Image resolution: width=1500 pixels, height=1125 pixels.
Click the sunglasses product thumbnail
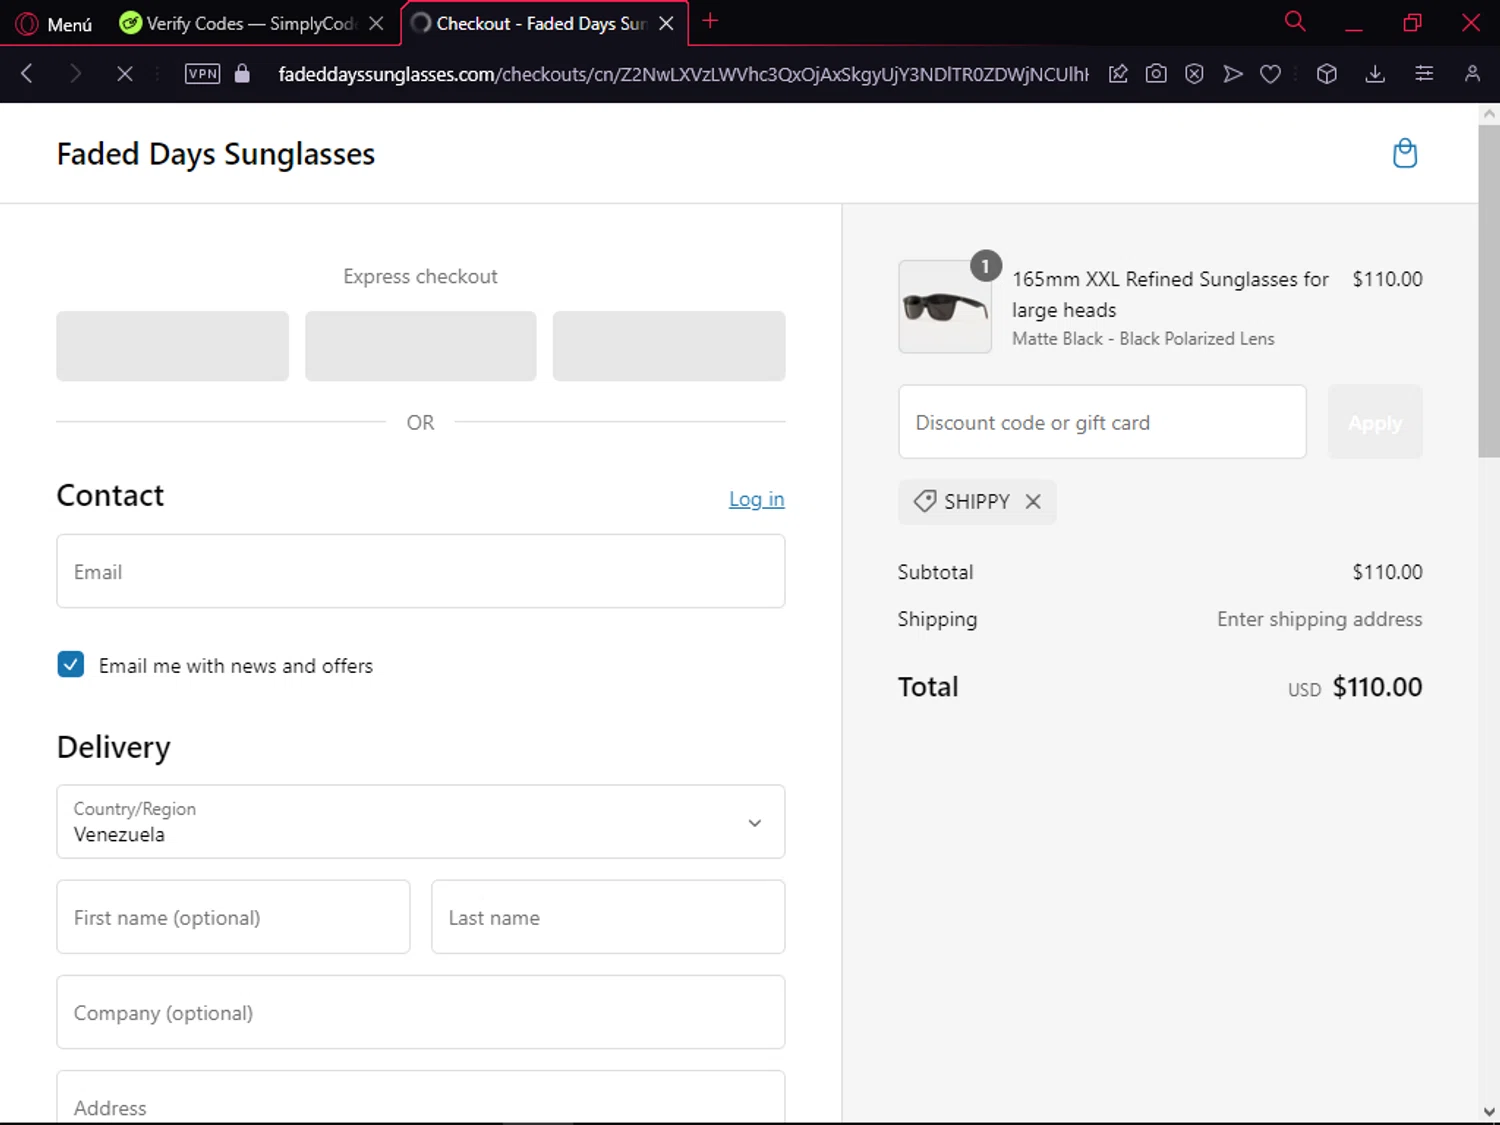click(945, 307)
